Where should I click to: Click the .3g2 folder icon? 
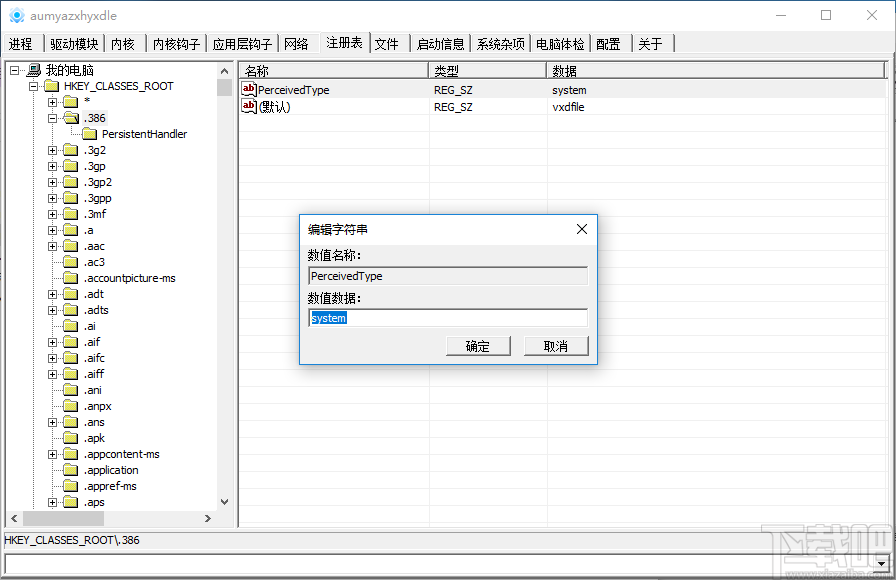(71, 150)
